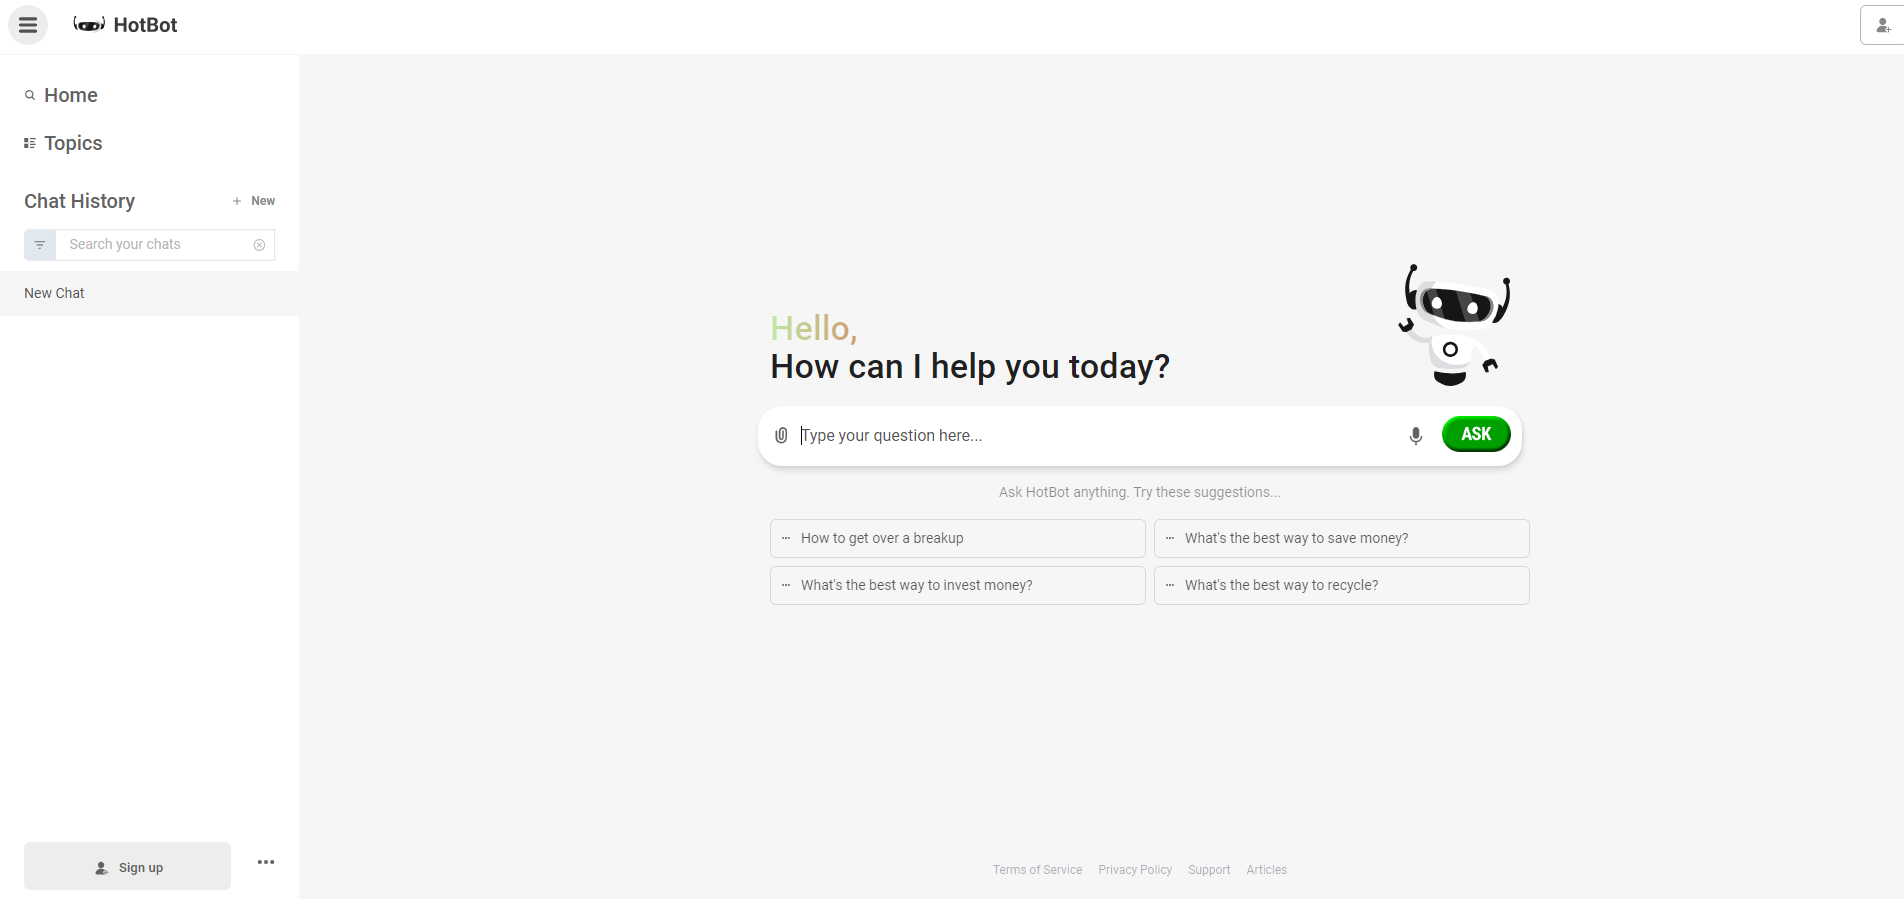Click the paperclip attachment icon

[781, 435]
